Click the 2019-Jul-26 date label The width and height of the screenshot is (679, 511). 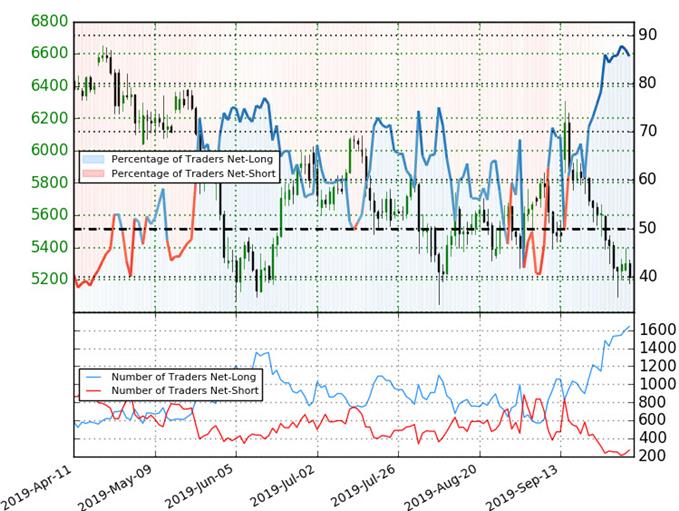(365, 486)
